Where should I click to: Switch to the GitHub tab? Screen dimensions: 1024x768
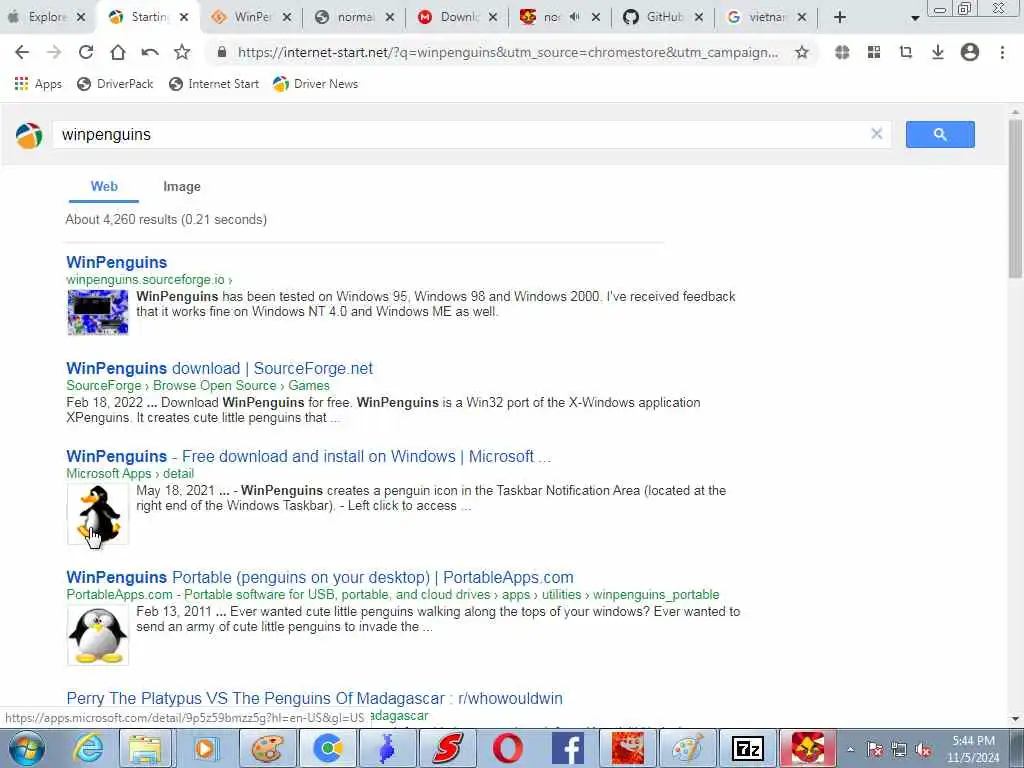664,18
